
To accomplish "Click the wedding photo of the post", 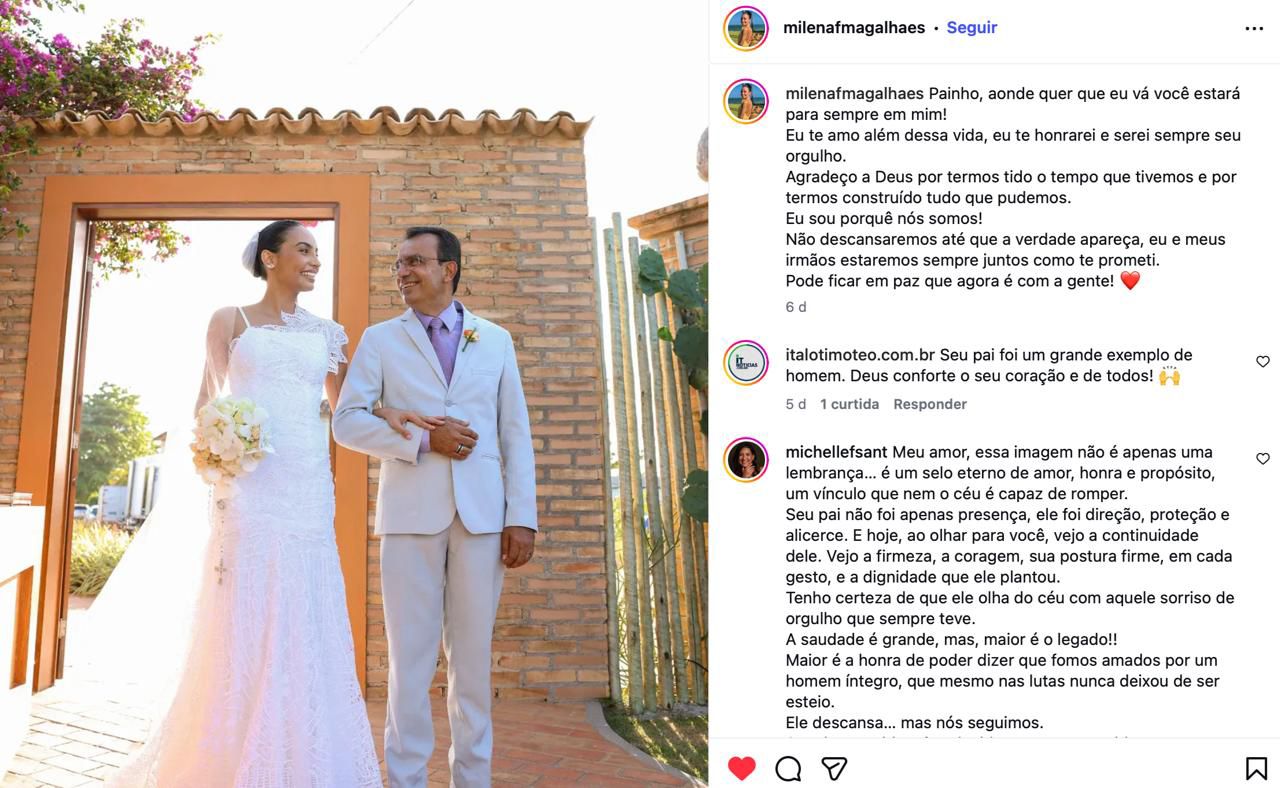I will click(x=354, y=394).
